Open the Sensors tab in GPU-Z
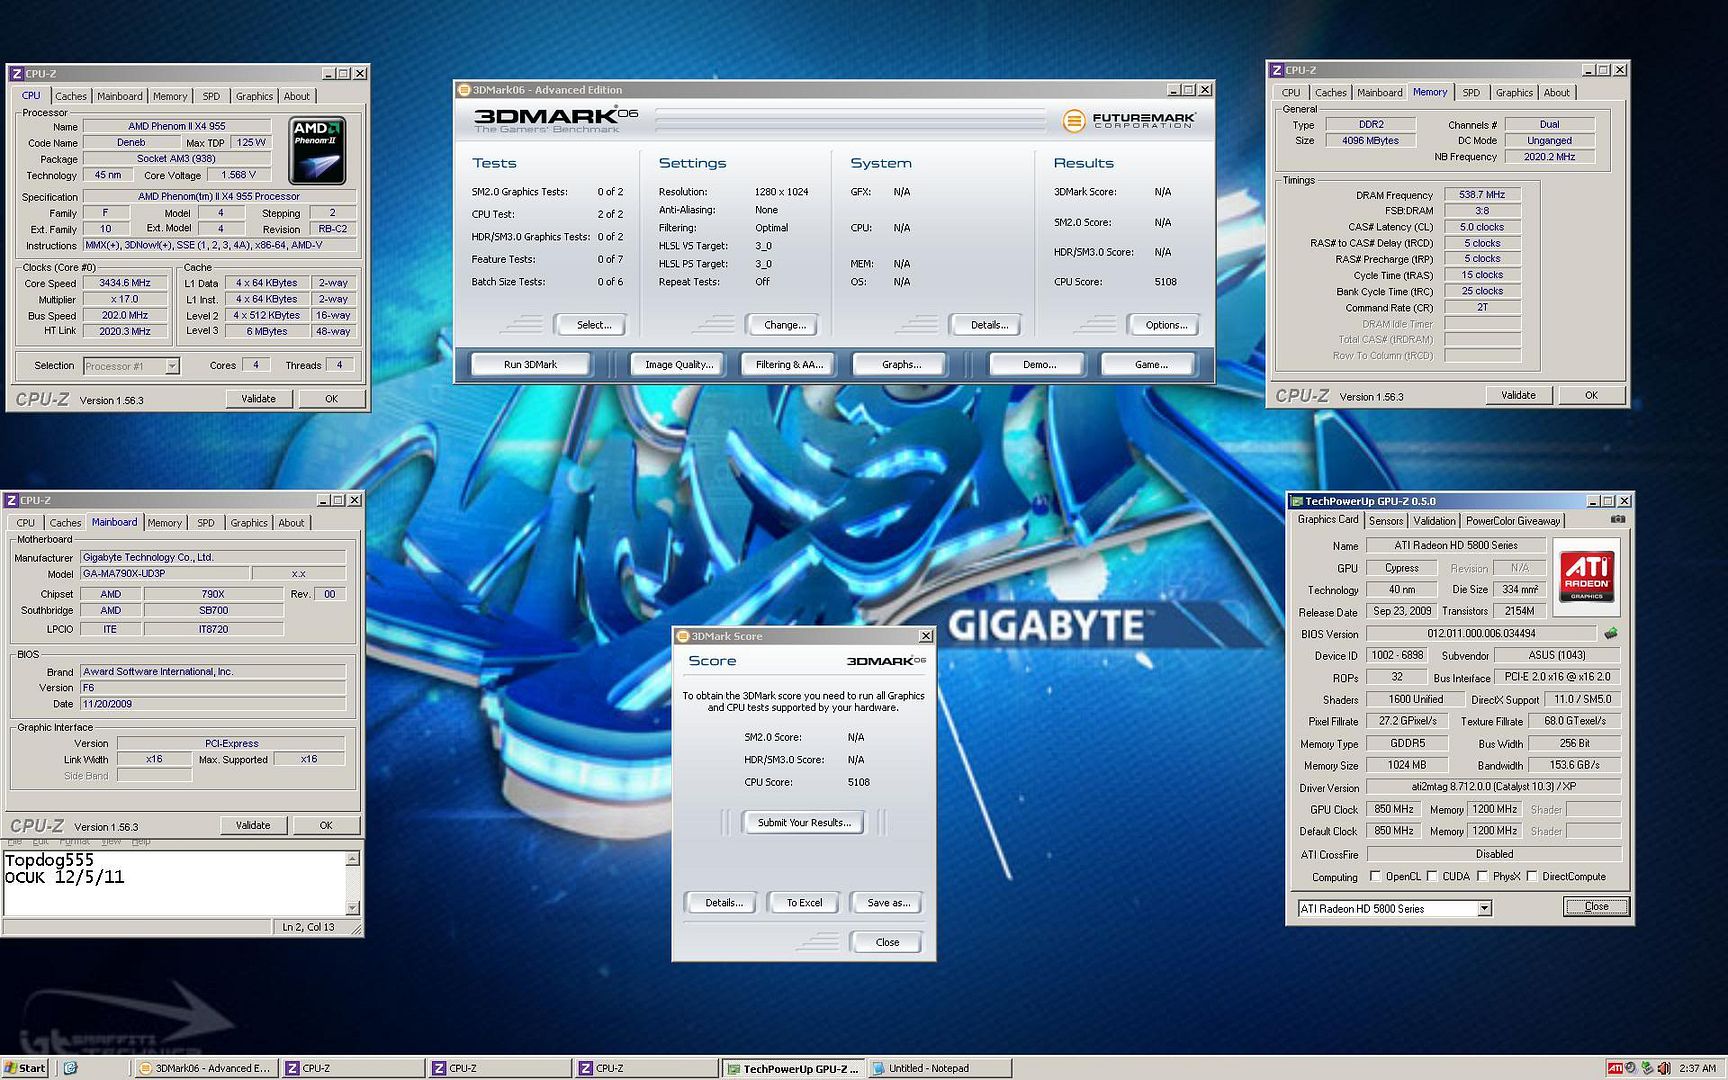Screen dimensions: 1728x1080 tap(1385, 521)
